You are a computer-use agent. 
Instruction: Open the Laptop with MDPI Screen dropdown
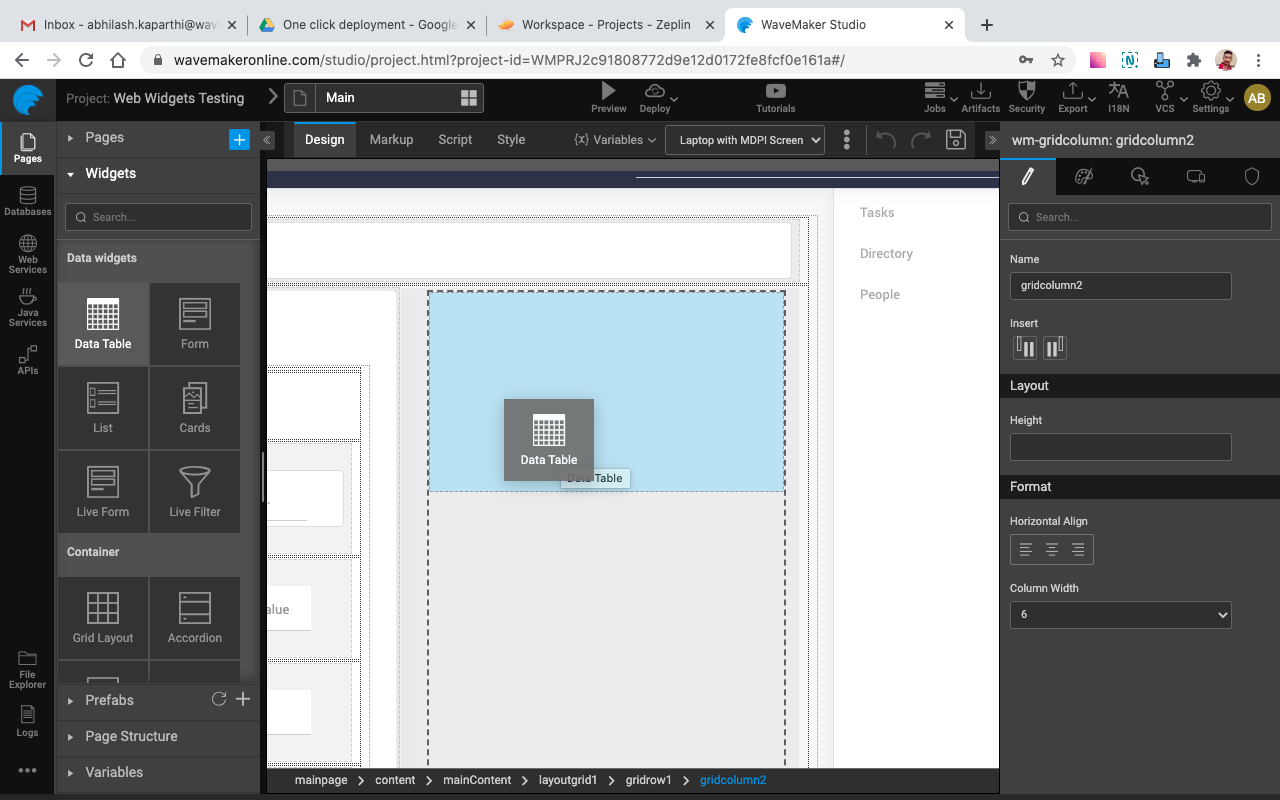[x=744, y=140]
